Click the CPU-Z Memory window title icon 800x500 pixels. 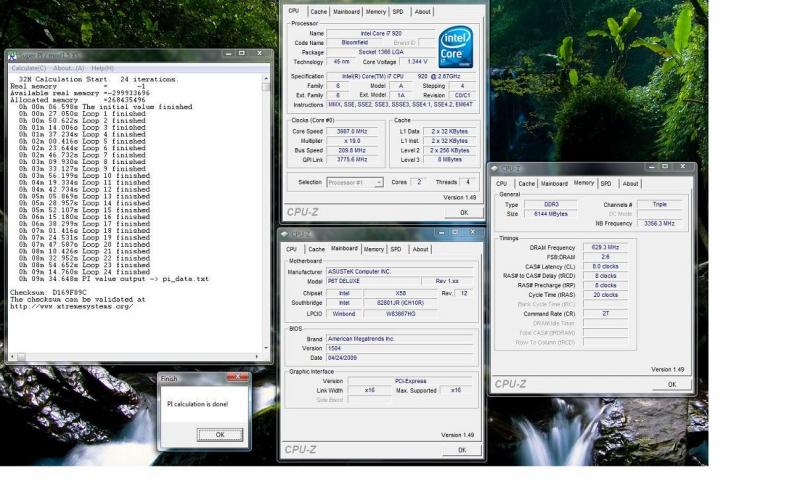pyautogui.click(x=494, y=168)
